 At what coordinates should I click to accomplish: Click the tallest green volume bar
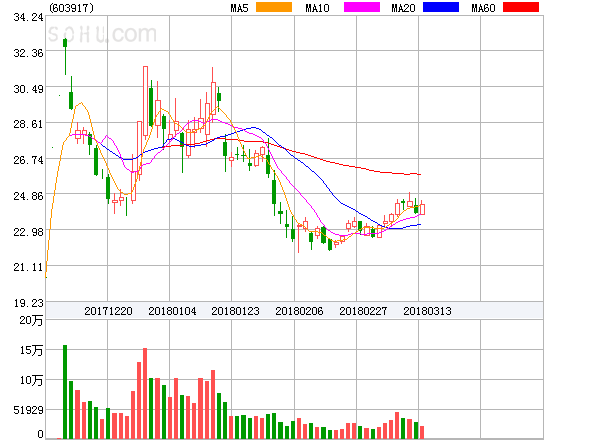click(65, 392)
